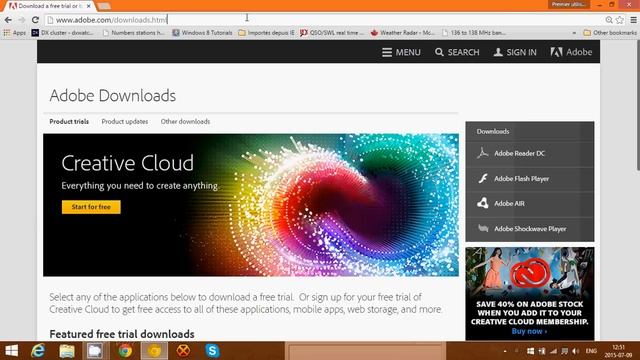Click SIGN IN in the Adobe header

515,52
